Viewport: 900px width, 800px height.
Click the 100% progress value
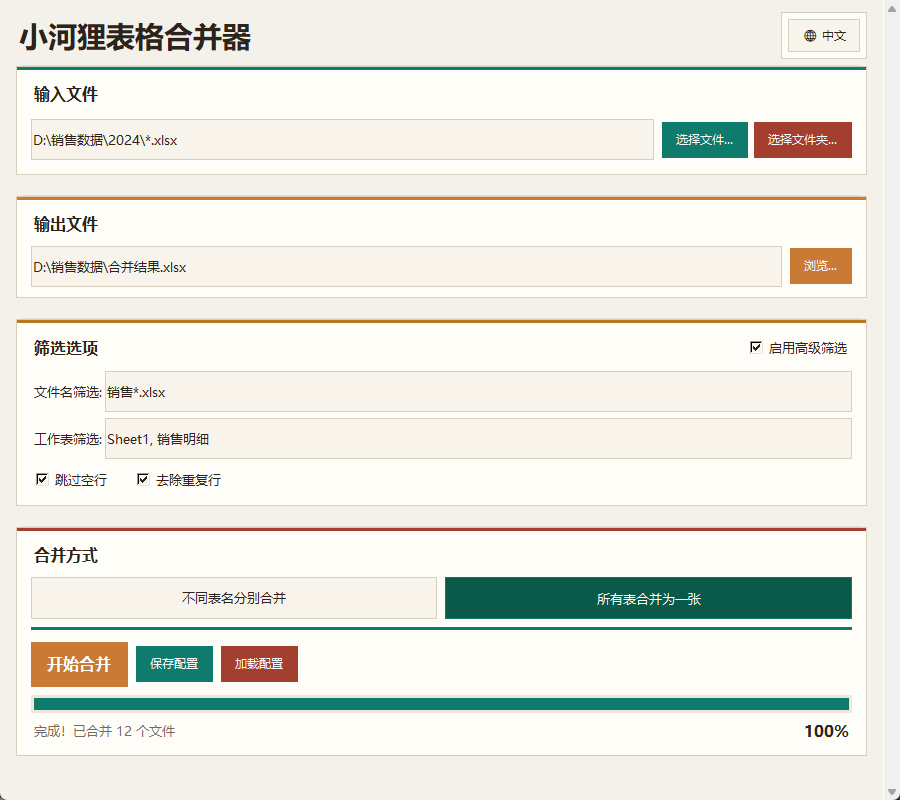tap(826, 731)
